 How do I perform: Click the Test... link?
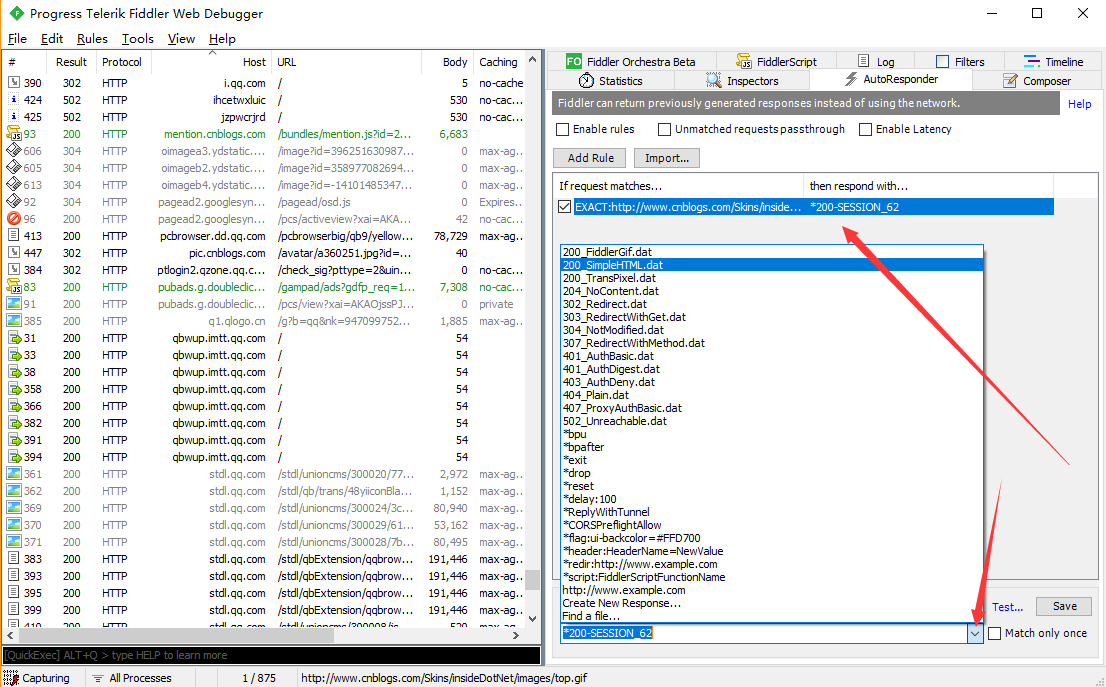click(1007, 607)
